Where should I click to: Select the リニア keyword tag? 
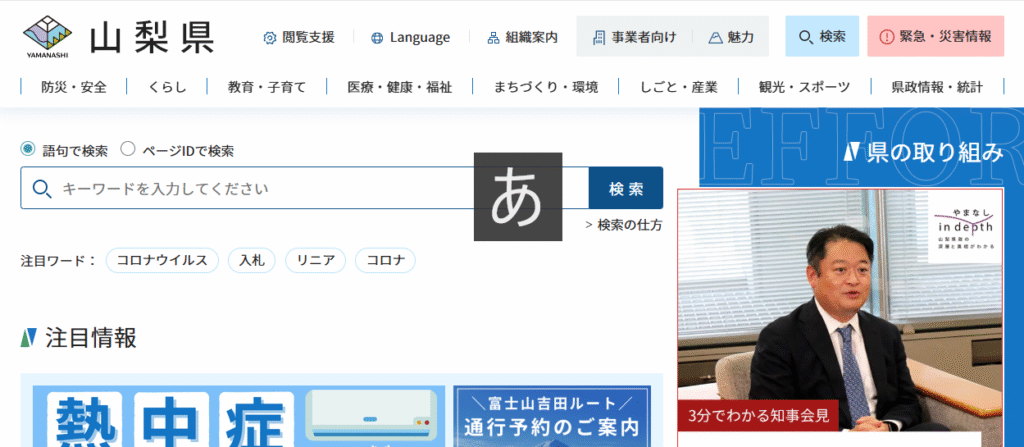click(315, 260)
